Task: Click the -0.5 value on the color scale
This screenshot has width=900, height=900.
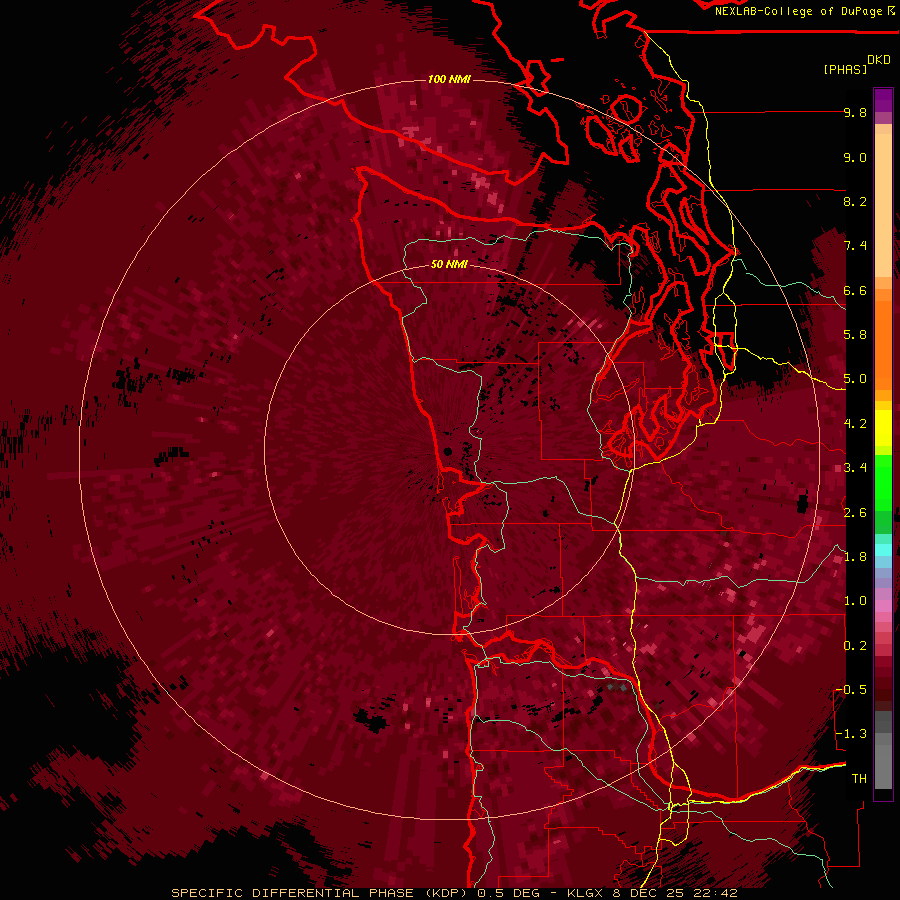Action: 852,690
